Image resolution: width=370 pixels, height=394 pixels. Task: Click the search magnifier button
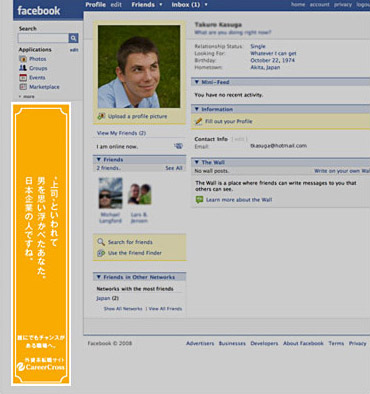[73, 38]
